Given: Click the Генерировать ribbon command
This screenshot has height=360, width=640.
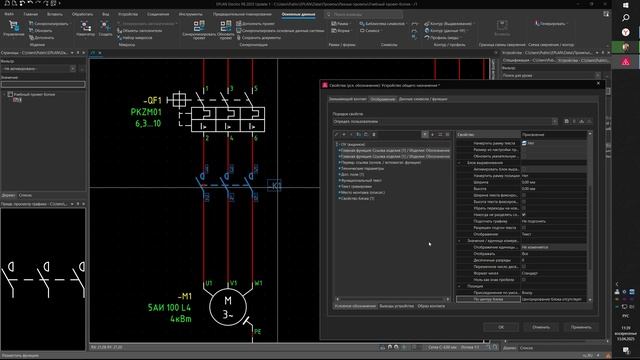Looking at the screenshot, I should [x=550, y=24].
